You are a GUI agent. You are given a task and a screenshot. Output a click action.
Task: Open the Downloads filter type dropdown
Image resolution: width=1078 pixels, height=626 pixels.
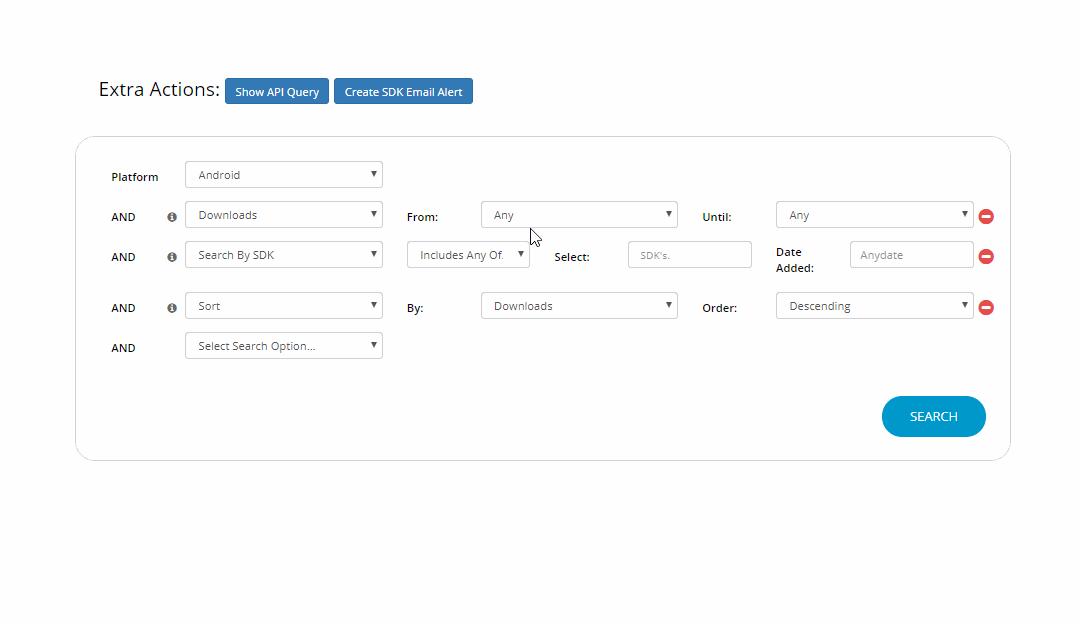coord(284,215)
